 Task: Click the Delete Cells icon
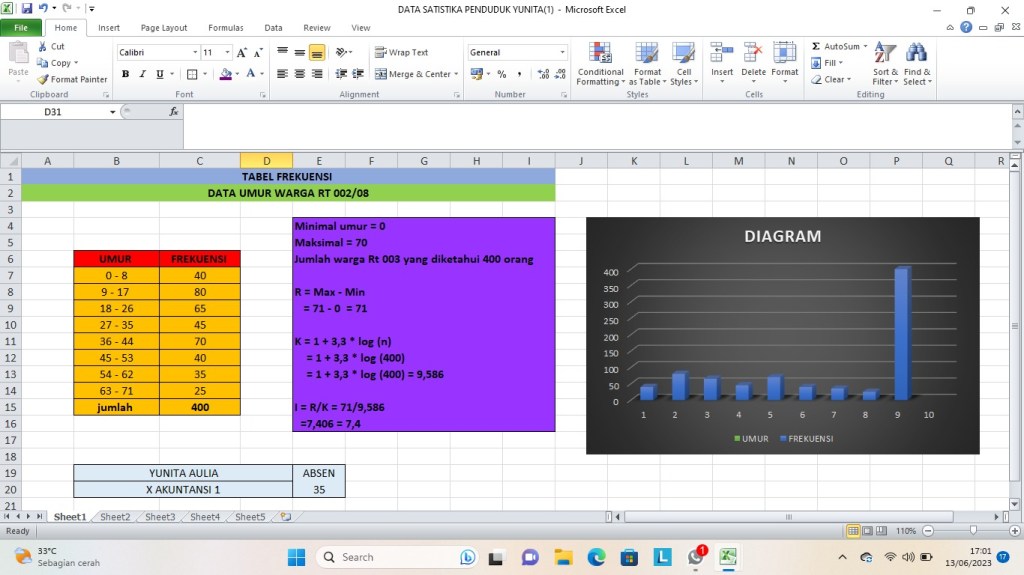(x=753, y=54)
